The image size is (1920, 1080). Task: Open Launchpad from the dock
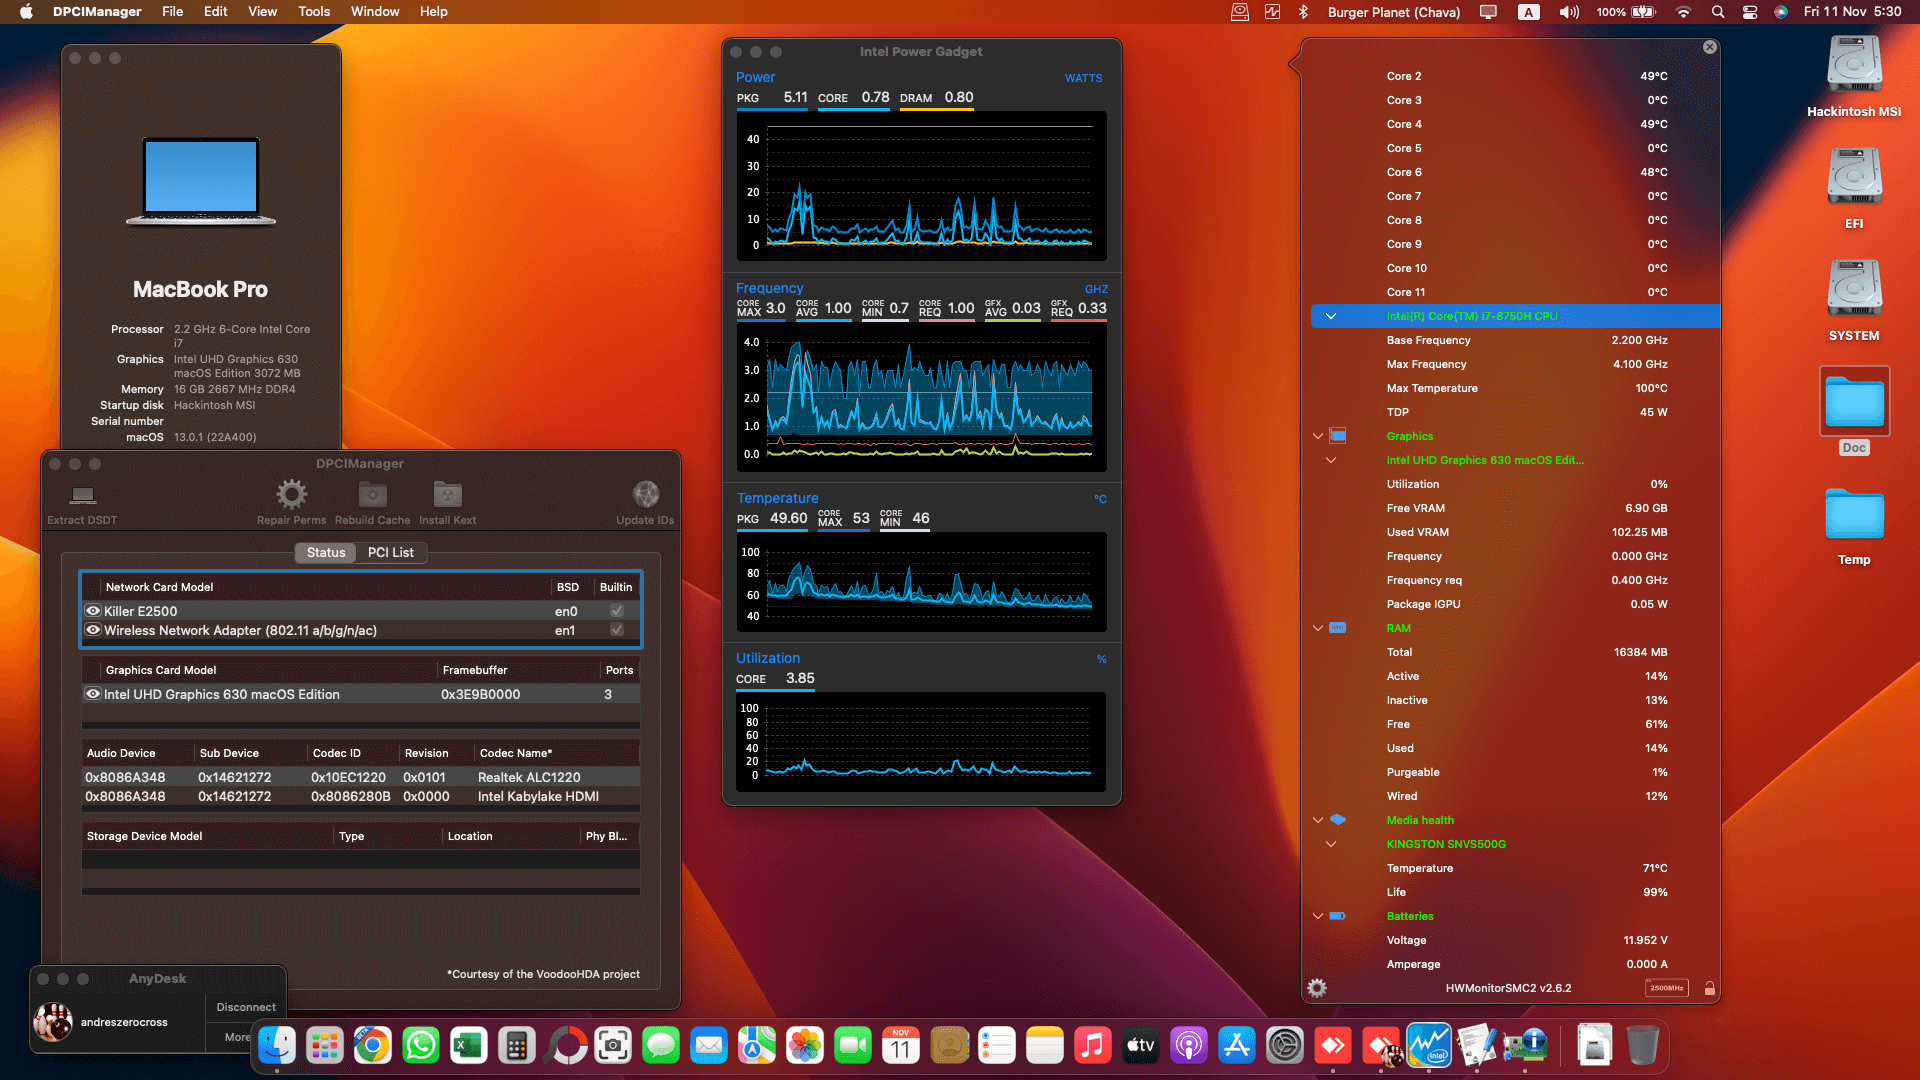point(325,1046)
